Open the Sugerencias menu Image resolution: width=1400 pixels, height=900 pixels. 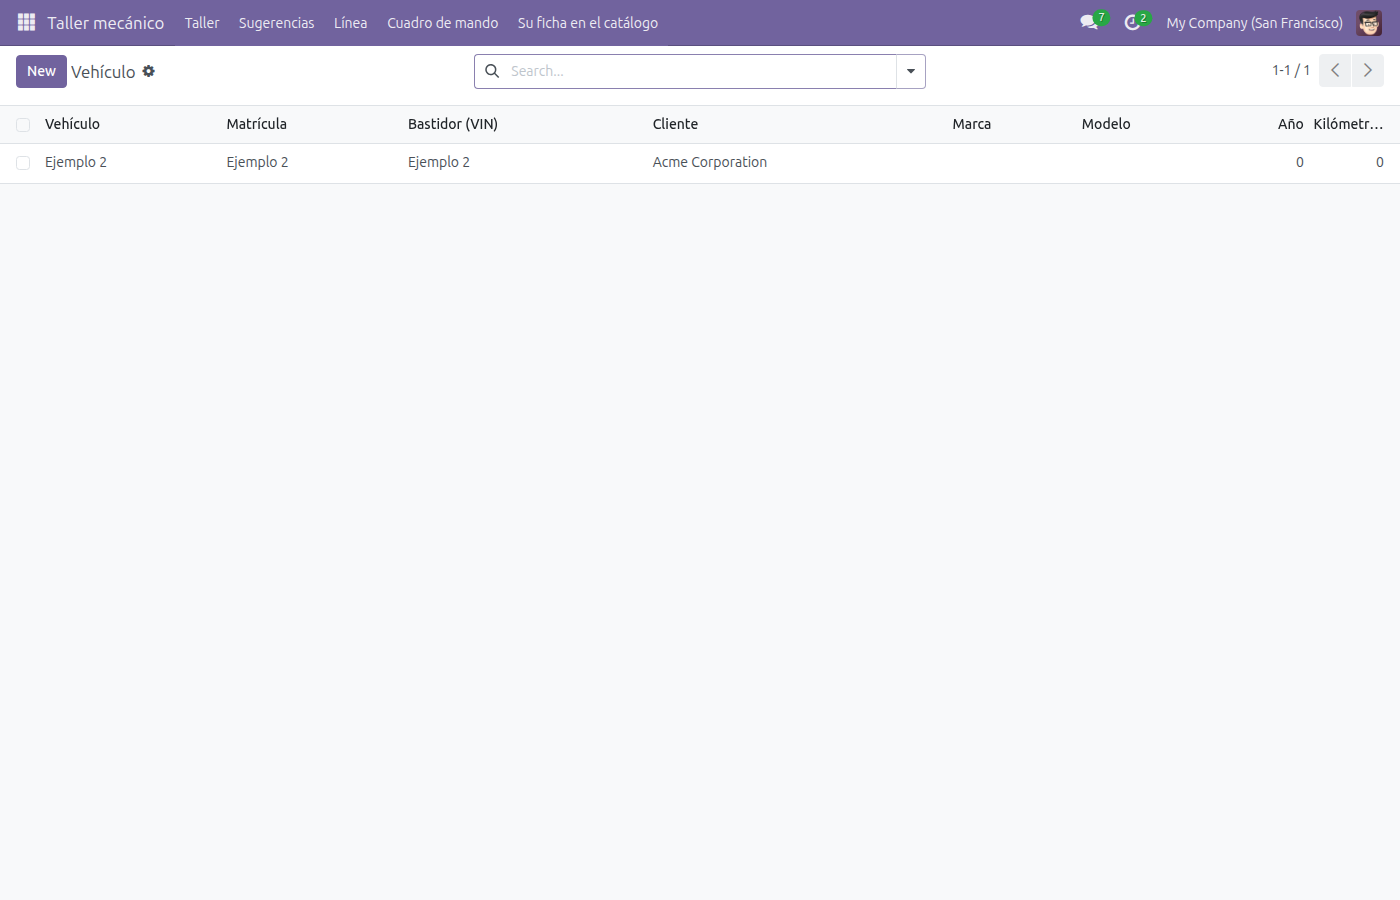pos(276,22)
